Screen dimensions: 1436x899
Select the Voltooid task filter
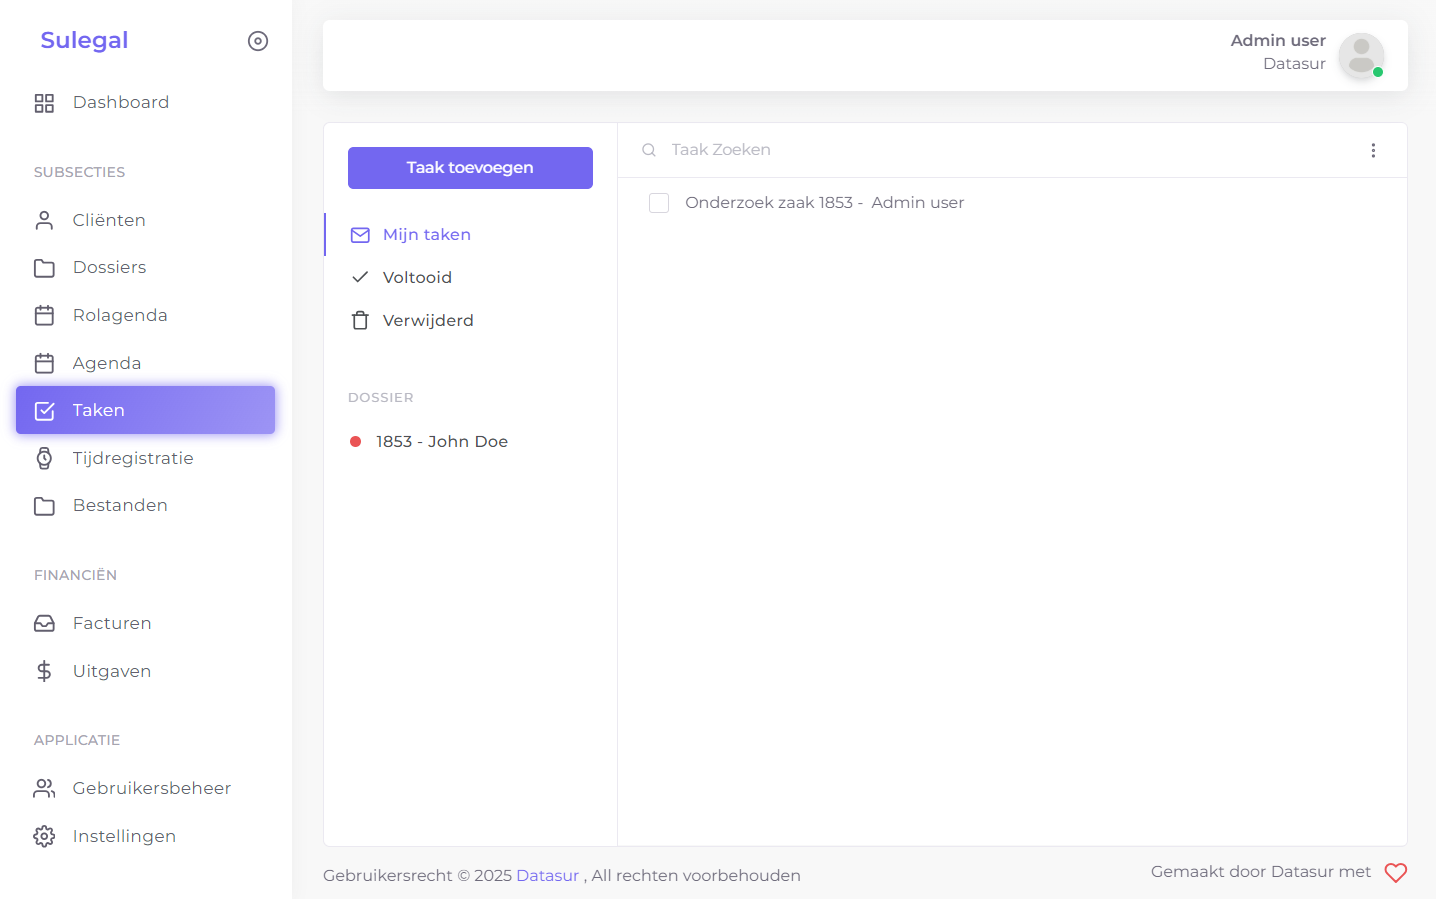point(417,277)
